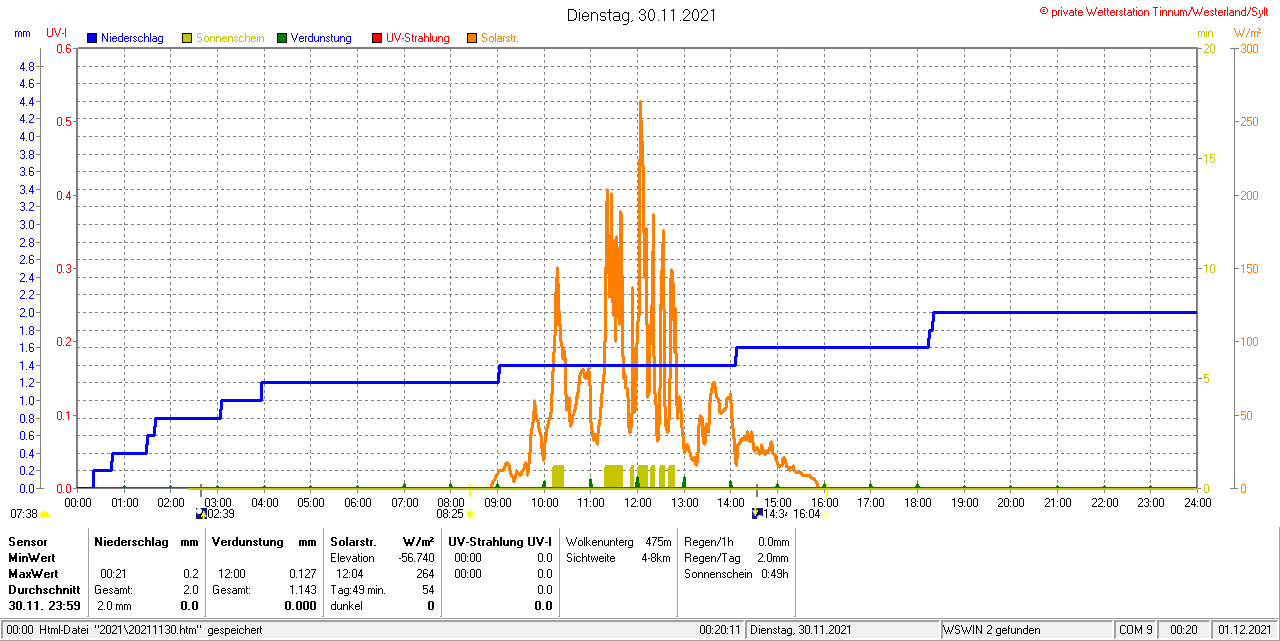Click the solar maximum value 264
Viewport: 1280px width, 641px height.
(x=425, y=574)
